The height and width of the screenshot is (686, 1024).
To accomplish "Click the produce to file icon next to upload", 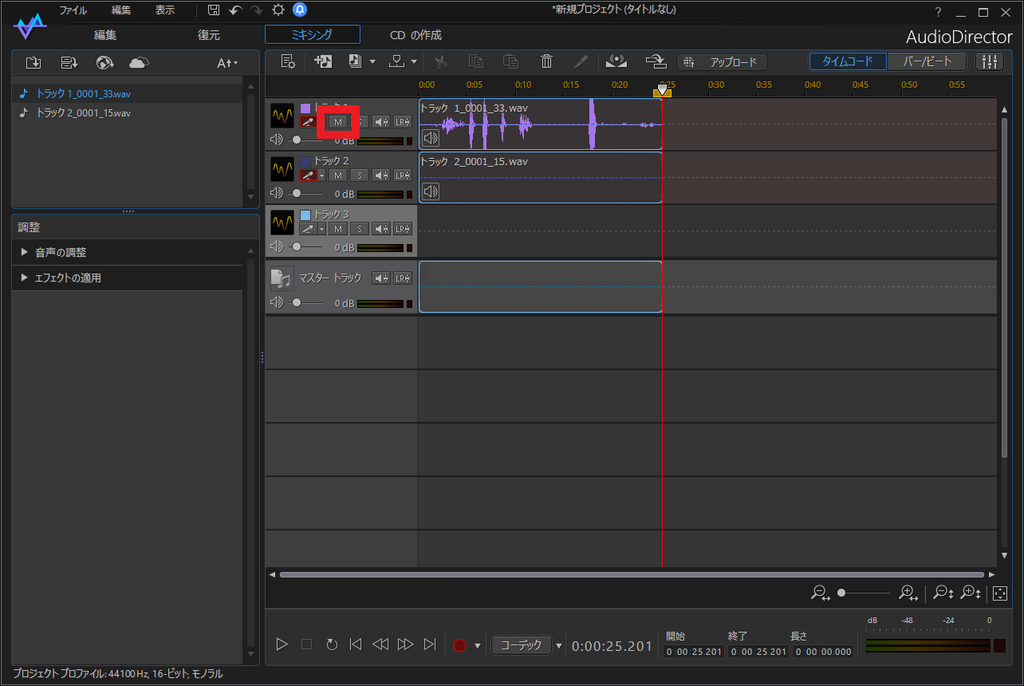I will [x=656, y=61].
